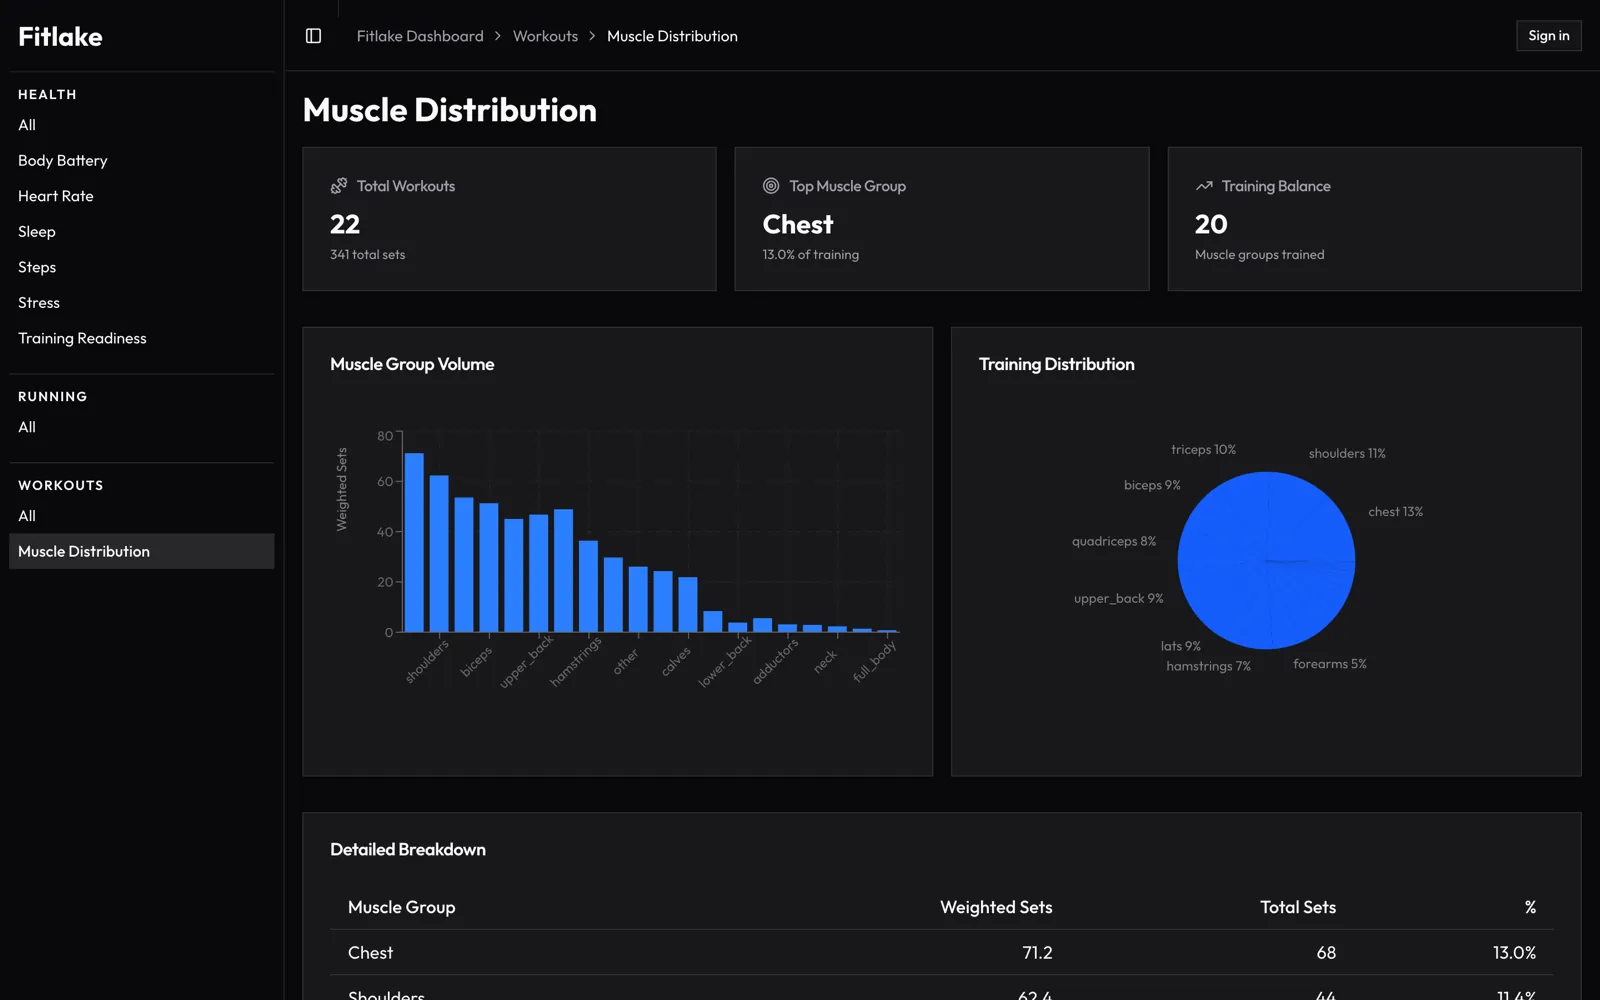Image resolution: width=1600 pixels, height=1000 pixels.
Task: Select Muscle Distribution breadcrumb item
Action: click(672, 36)
